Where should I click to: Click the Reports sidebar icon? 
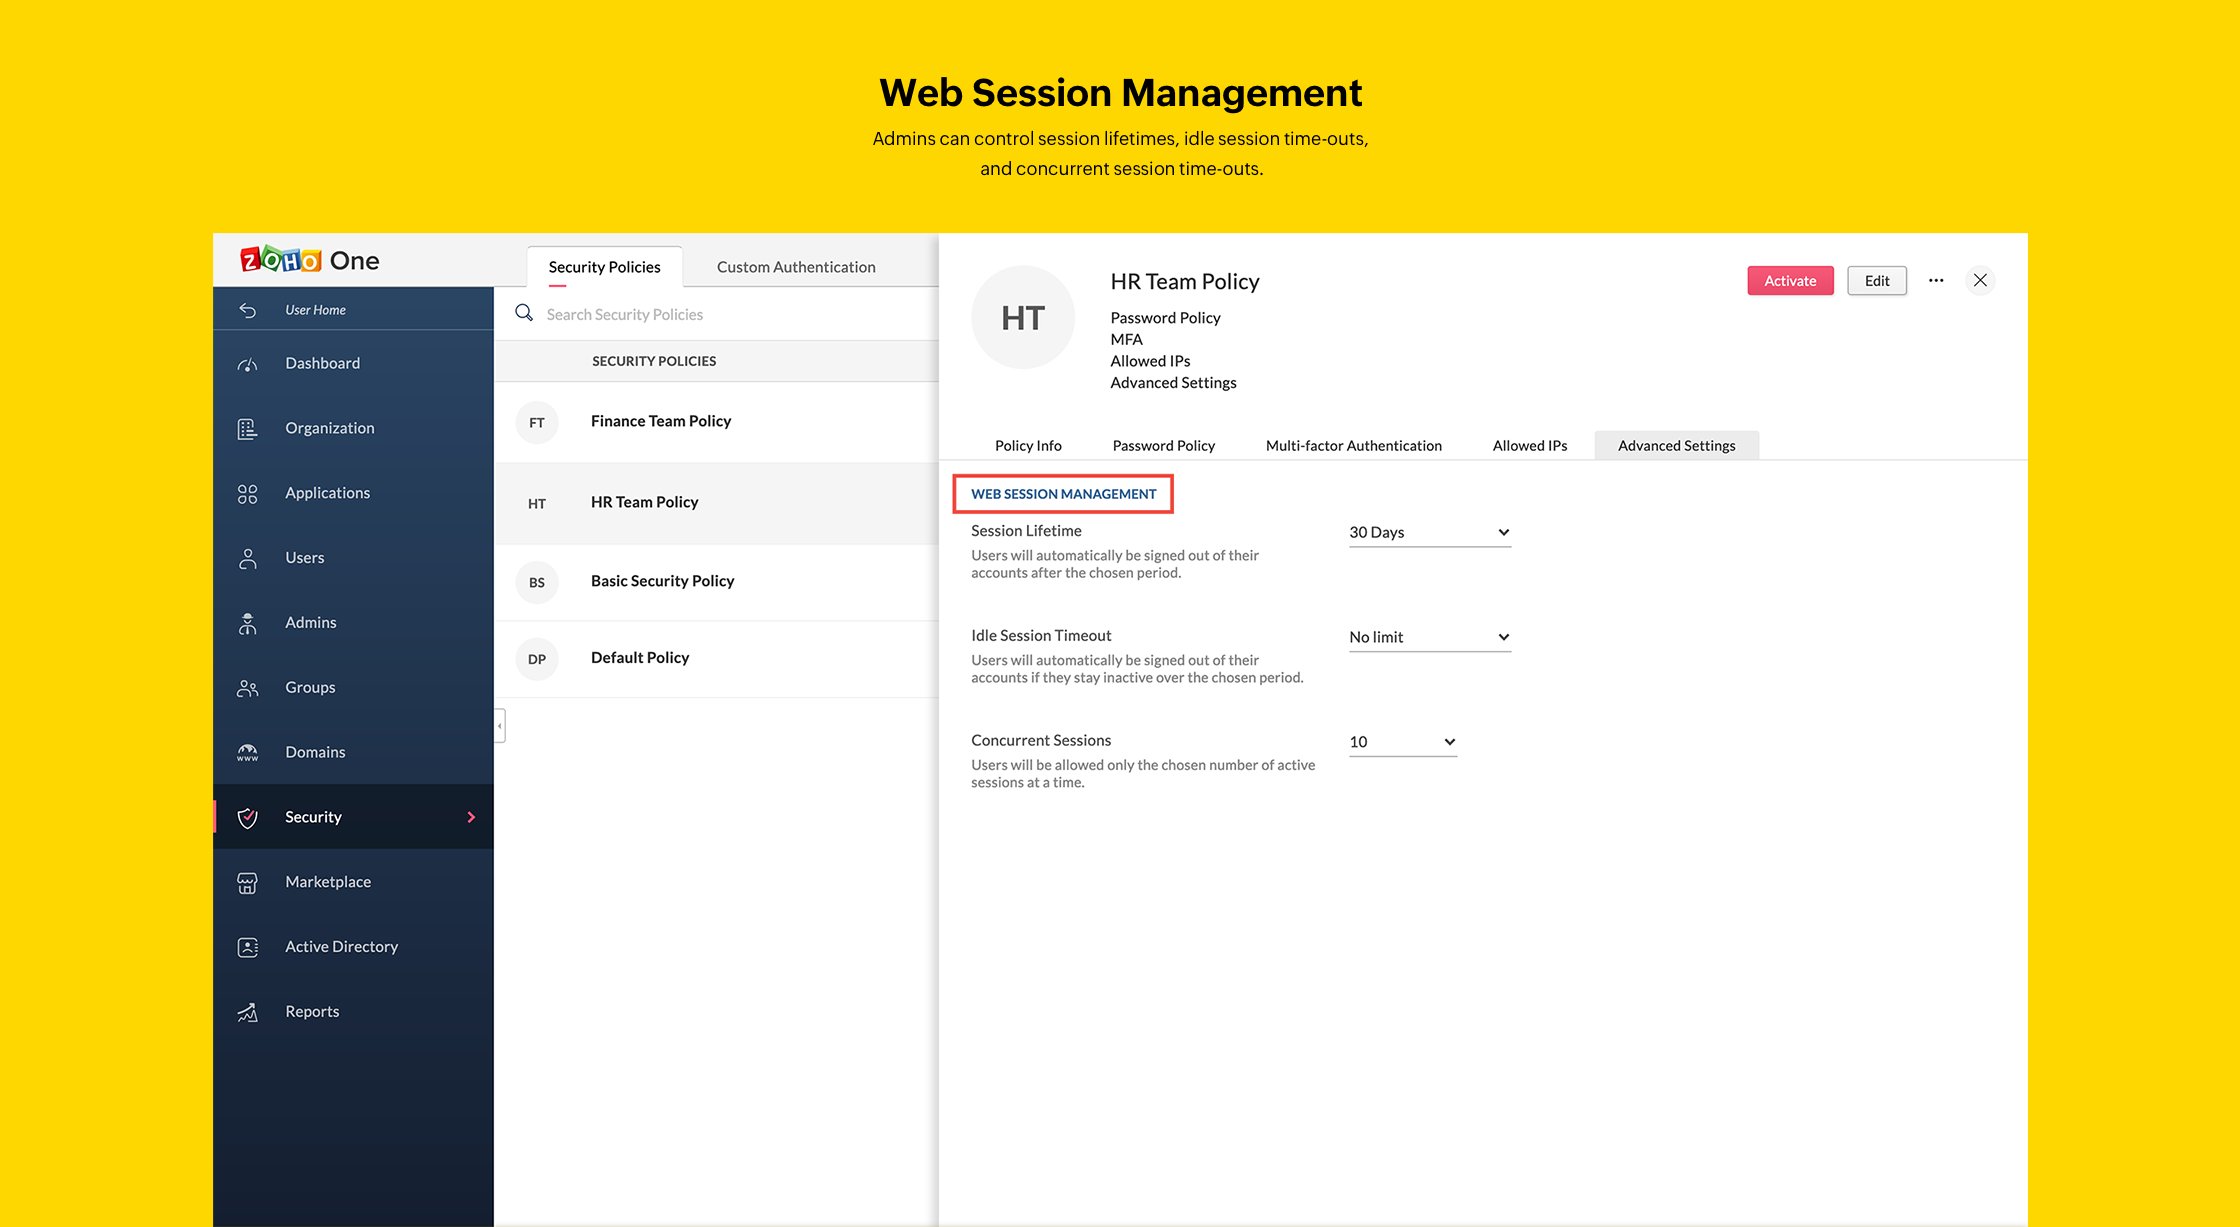tap(246, 1011)
